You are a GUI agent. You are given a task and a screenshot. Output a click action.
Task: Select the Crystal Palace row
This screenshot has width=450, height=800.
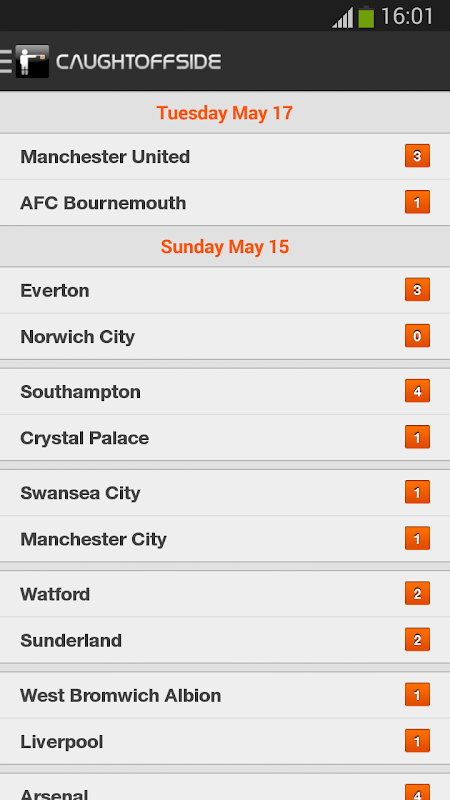(x=225, y=438)
